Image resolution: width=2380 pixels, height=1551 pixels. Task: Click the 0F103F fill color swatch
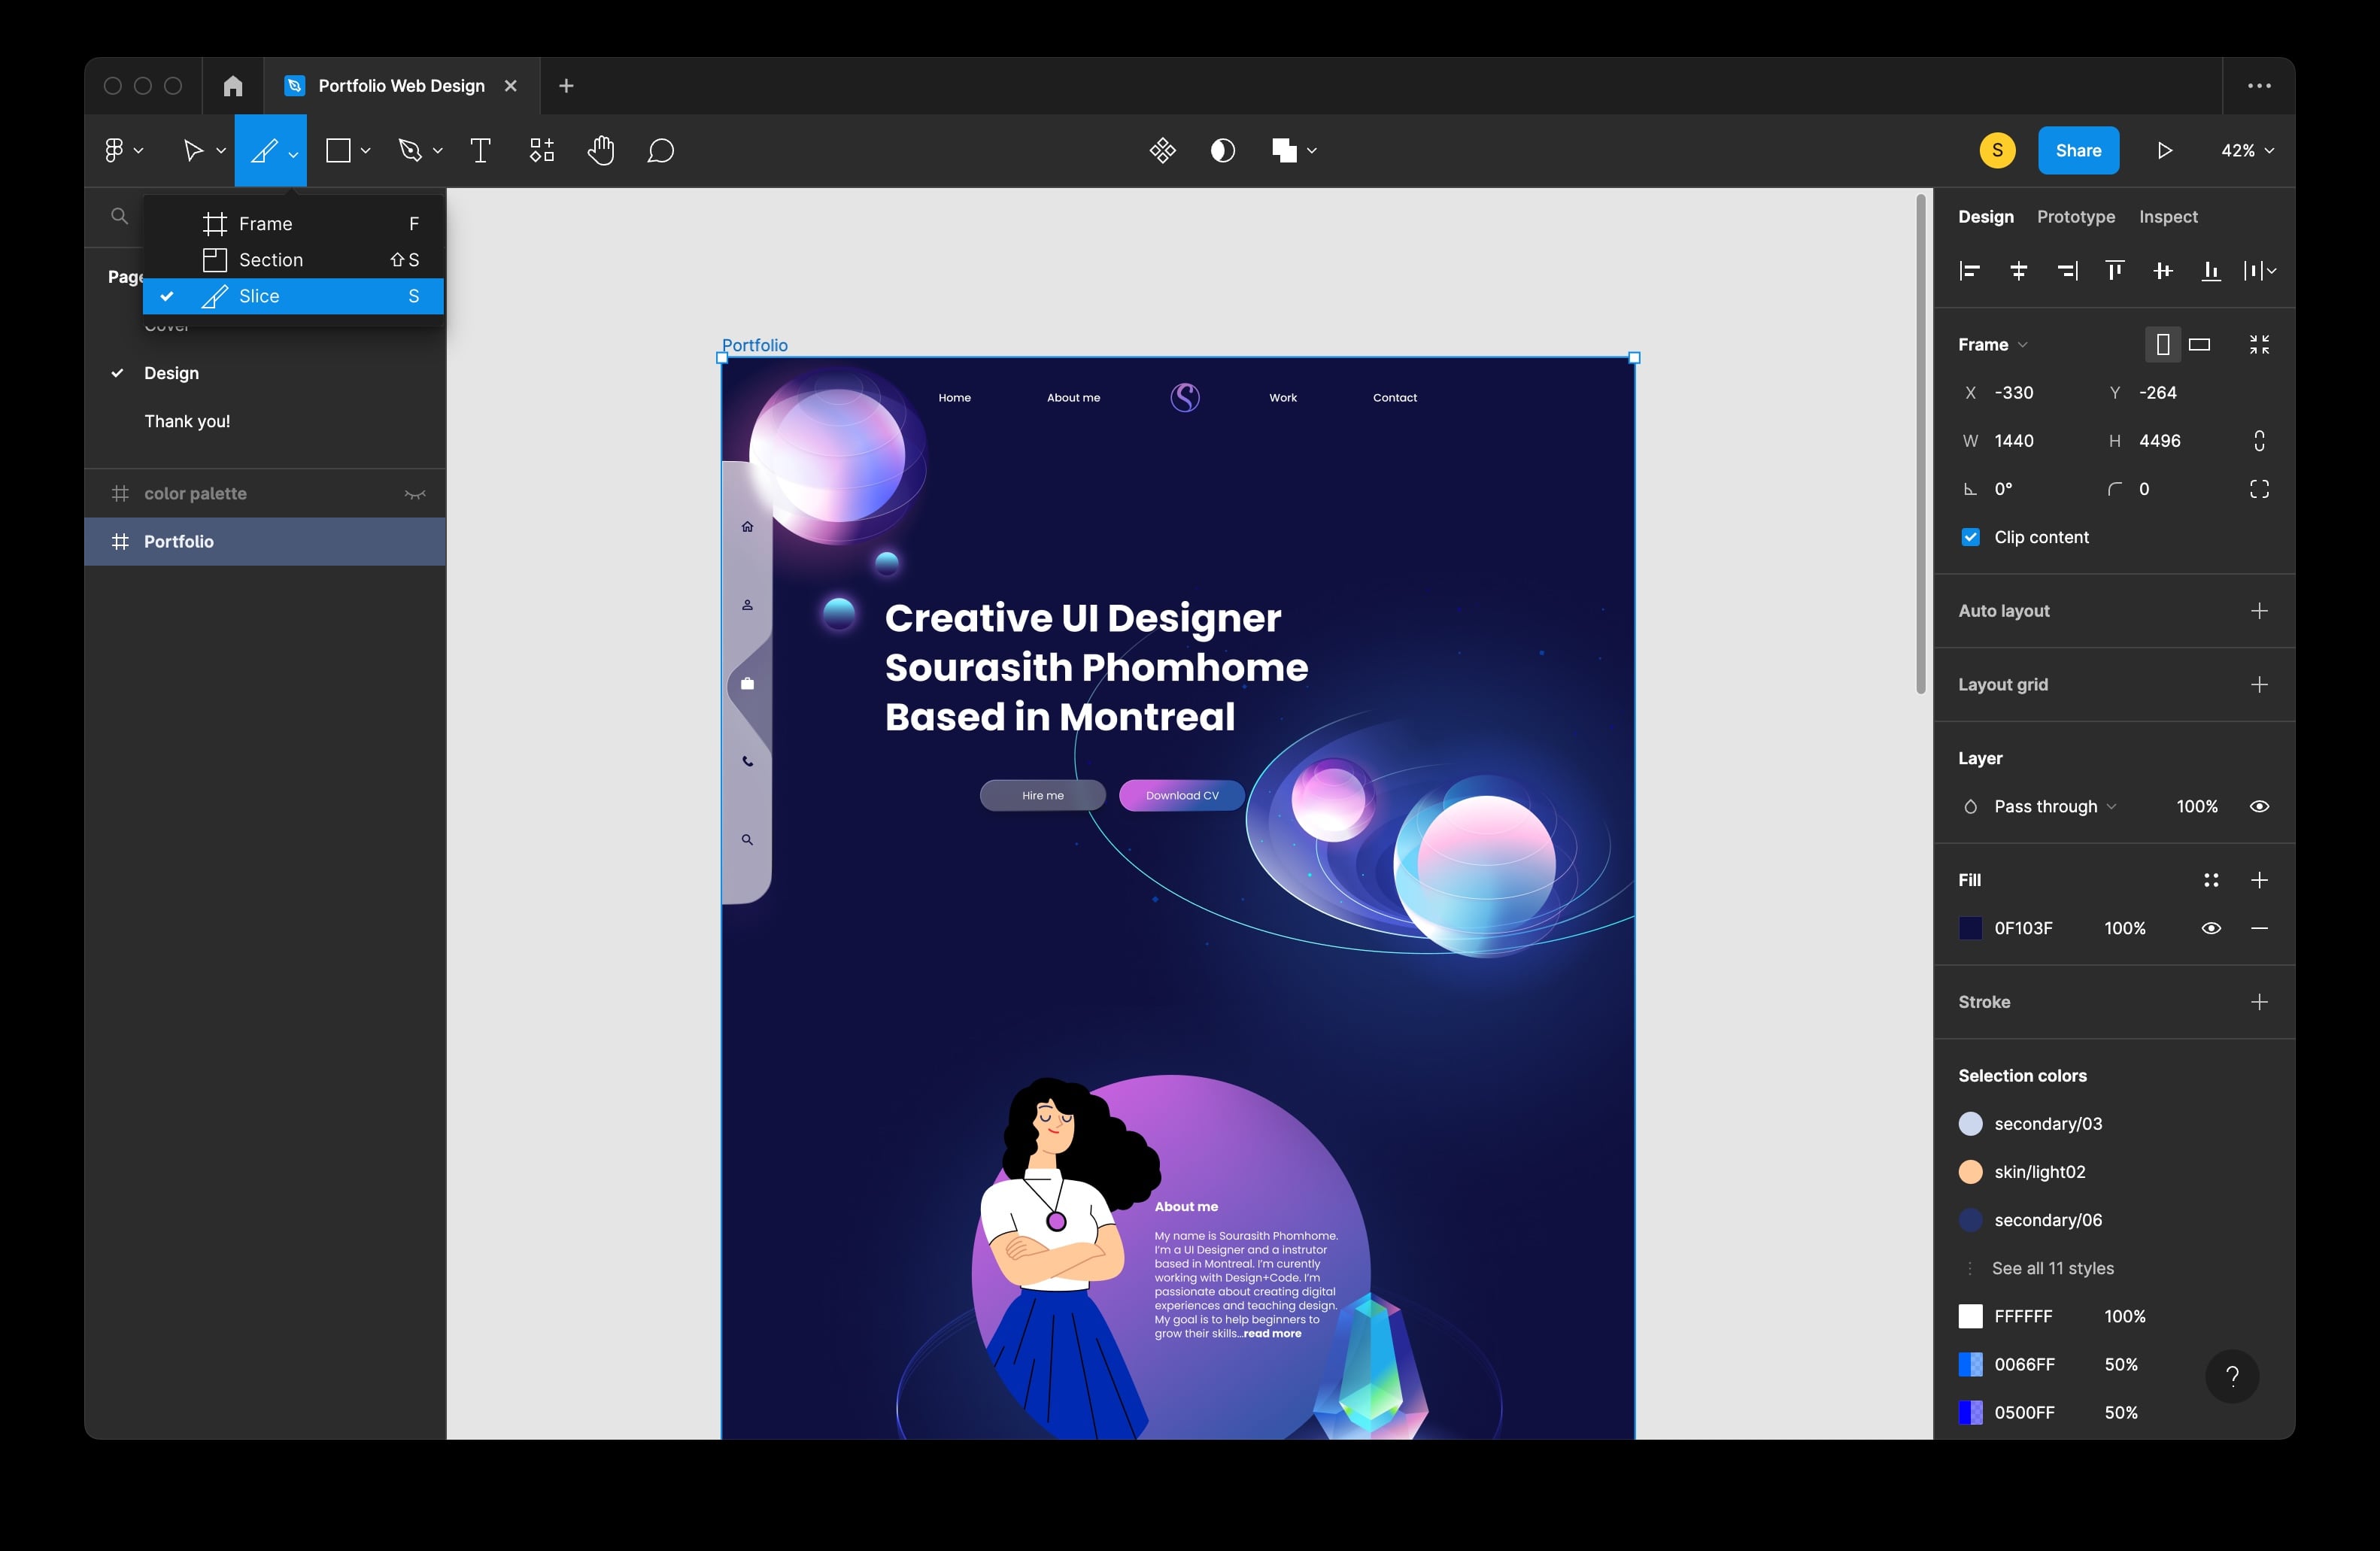point(1970,928)
